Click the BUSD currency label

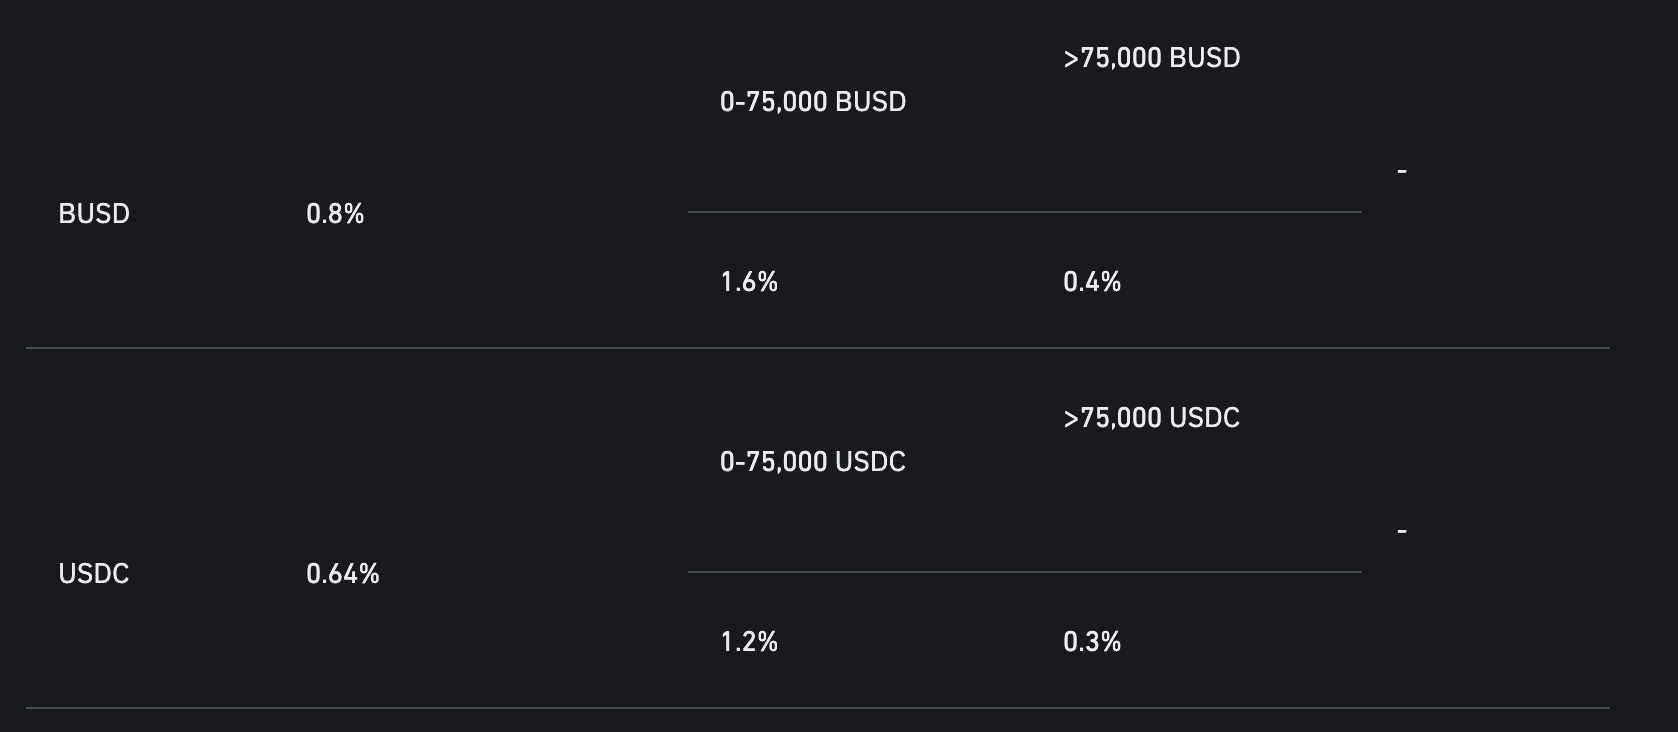coord(94,214)
